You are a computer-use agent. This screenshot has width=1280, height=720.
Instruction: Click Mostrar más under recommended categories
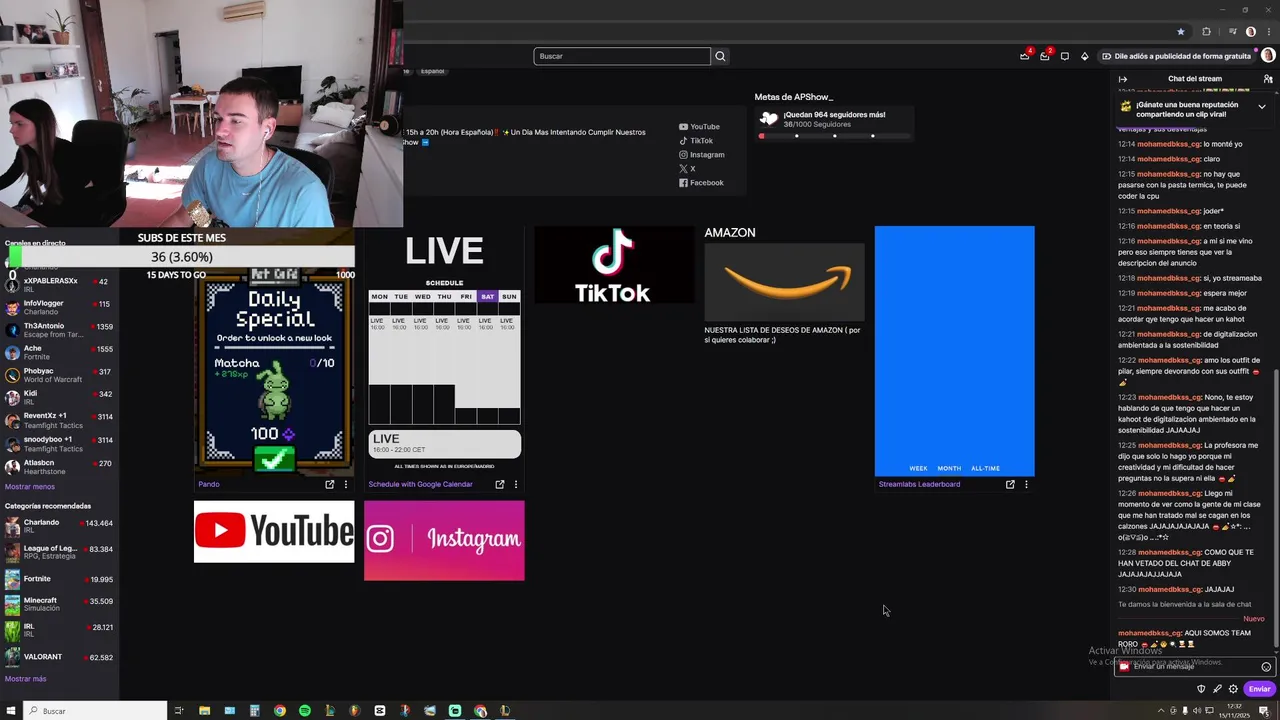[25, 679]
